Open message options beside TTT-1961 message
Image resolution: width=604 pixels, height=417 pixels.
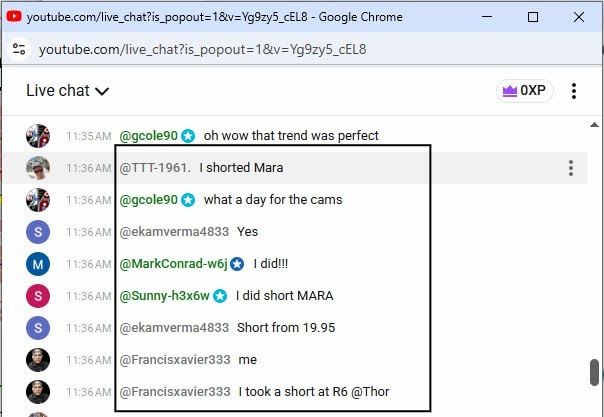(x=571, y=168)
